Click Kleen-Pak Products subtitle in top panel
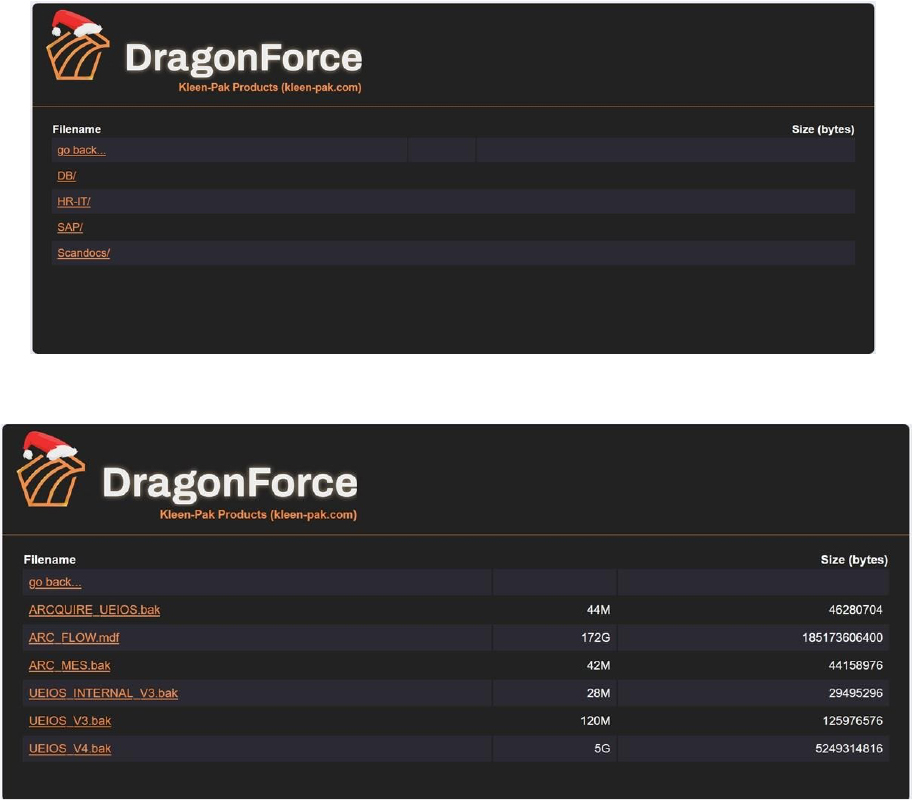This screenshot has height=800, width=913. (270, 87)
